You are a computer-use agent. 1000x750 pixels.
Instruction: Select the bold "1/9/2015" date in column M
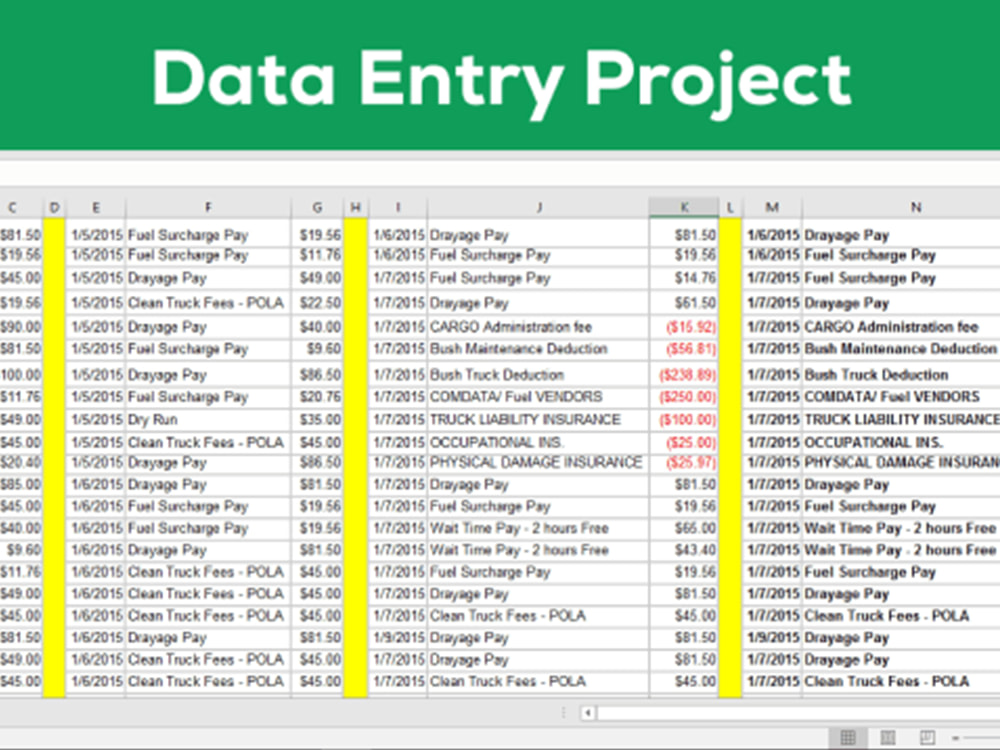point(773,638)
